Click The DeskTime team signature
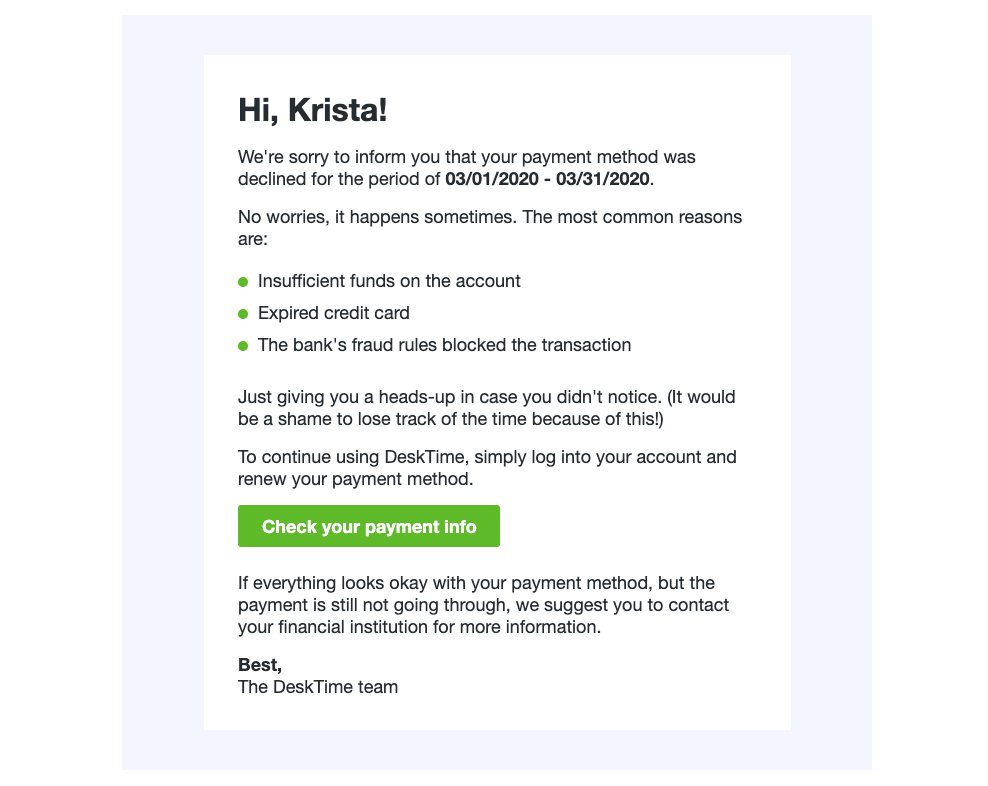This screenshot has height=786, width=988. [x=318, y=687]
